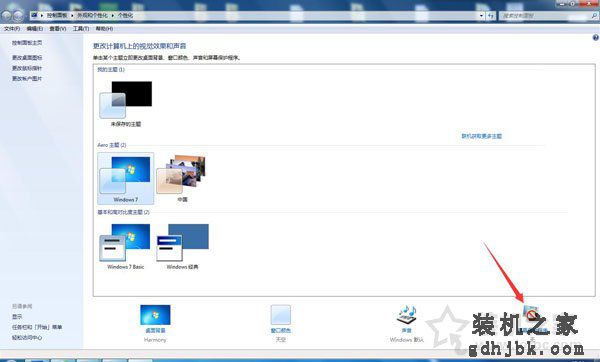Click the Forward navigation arrow
This screenshot has width=600, height=362.
click(x=18, y=16)
